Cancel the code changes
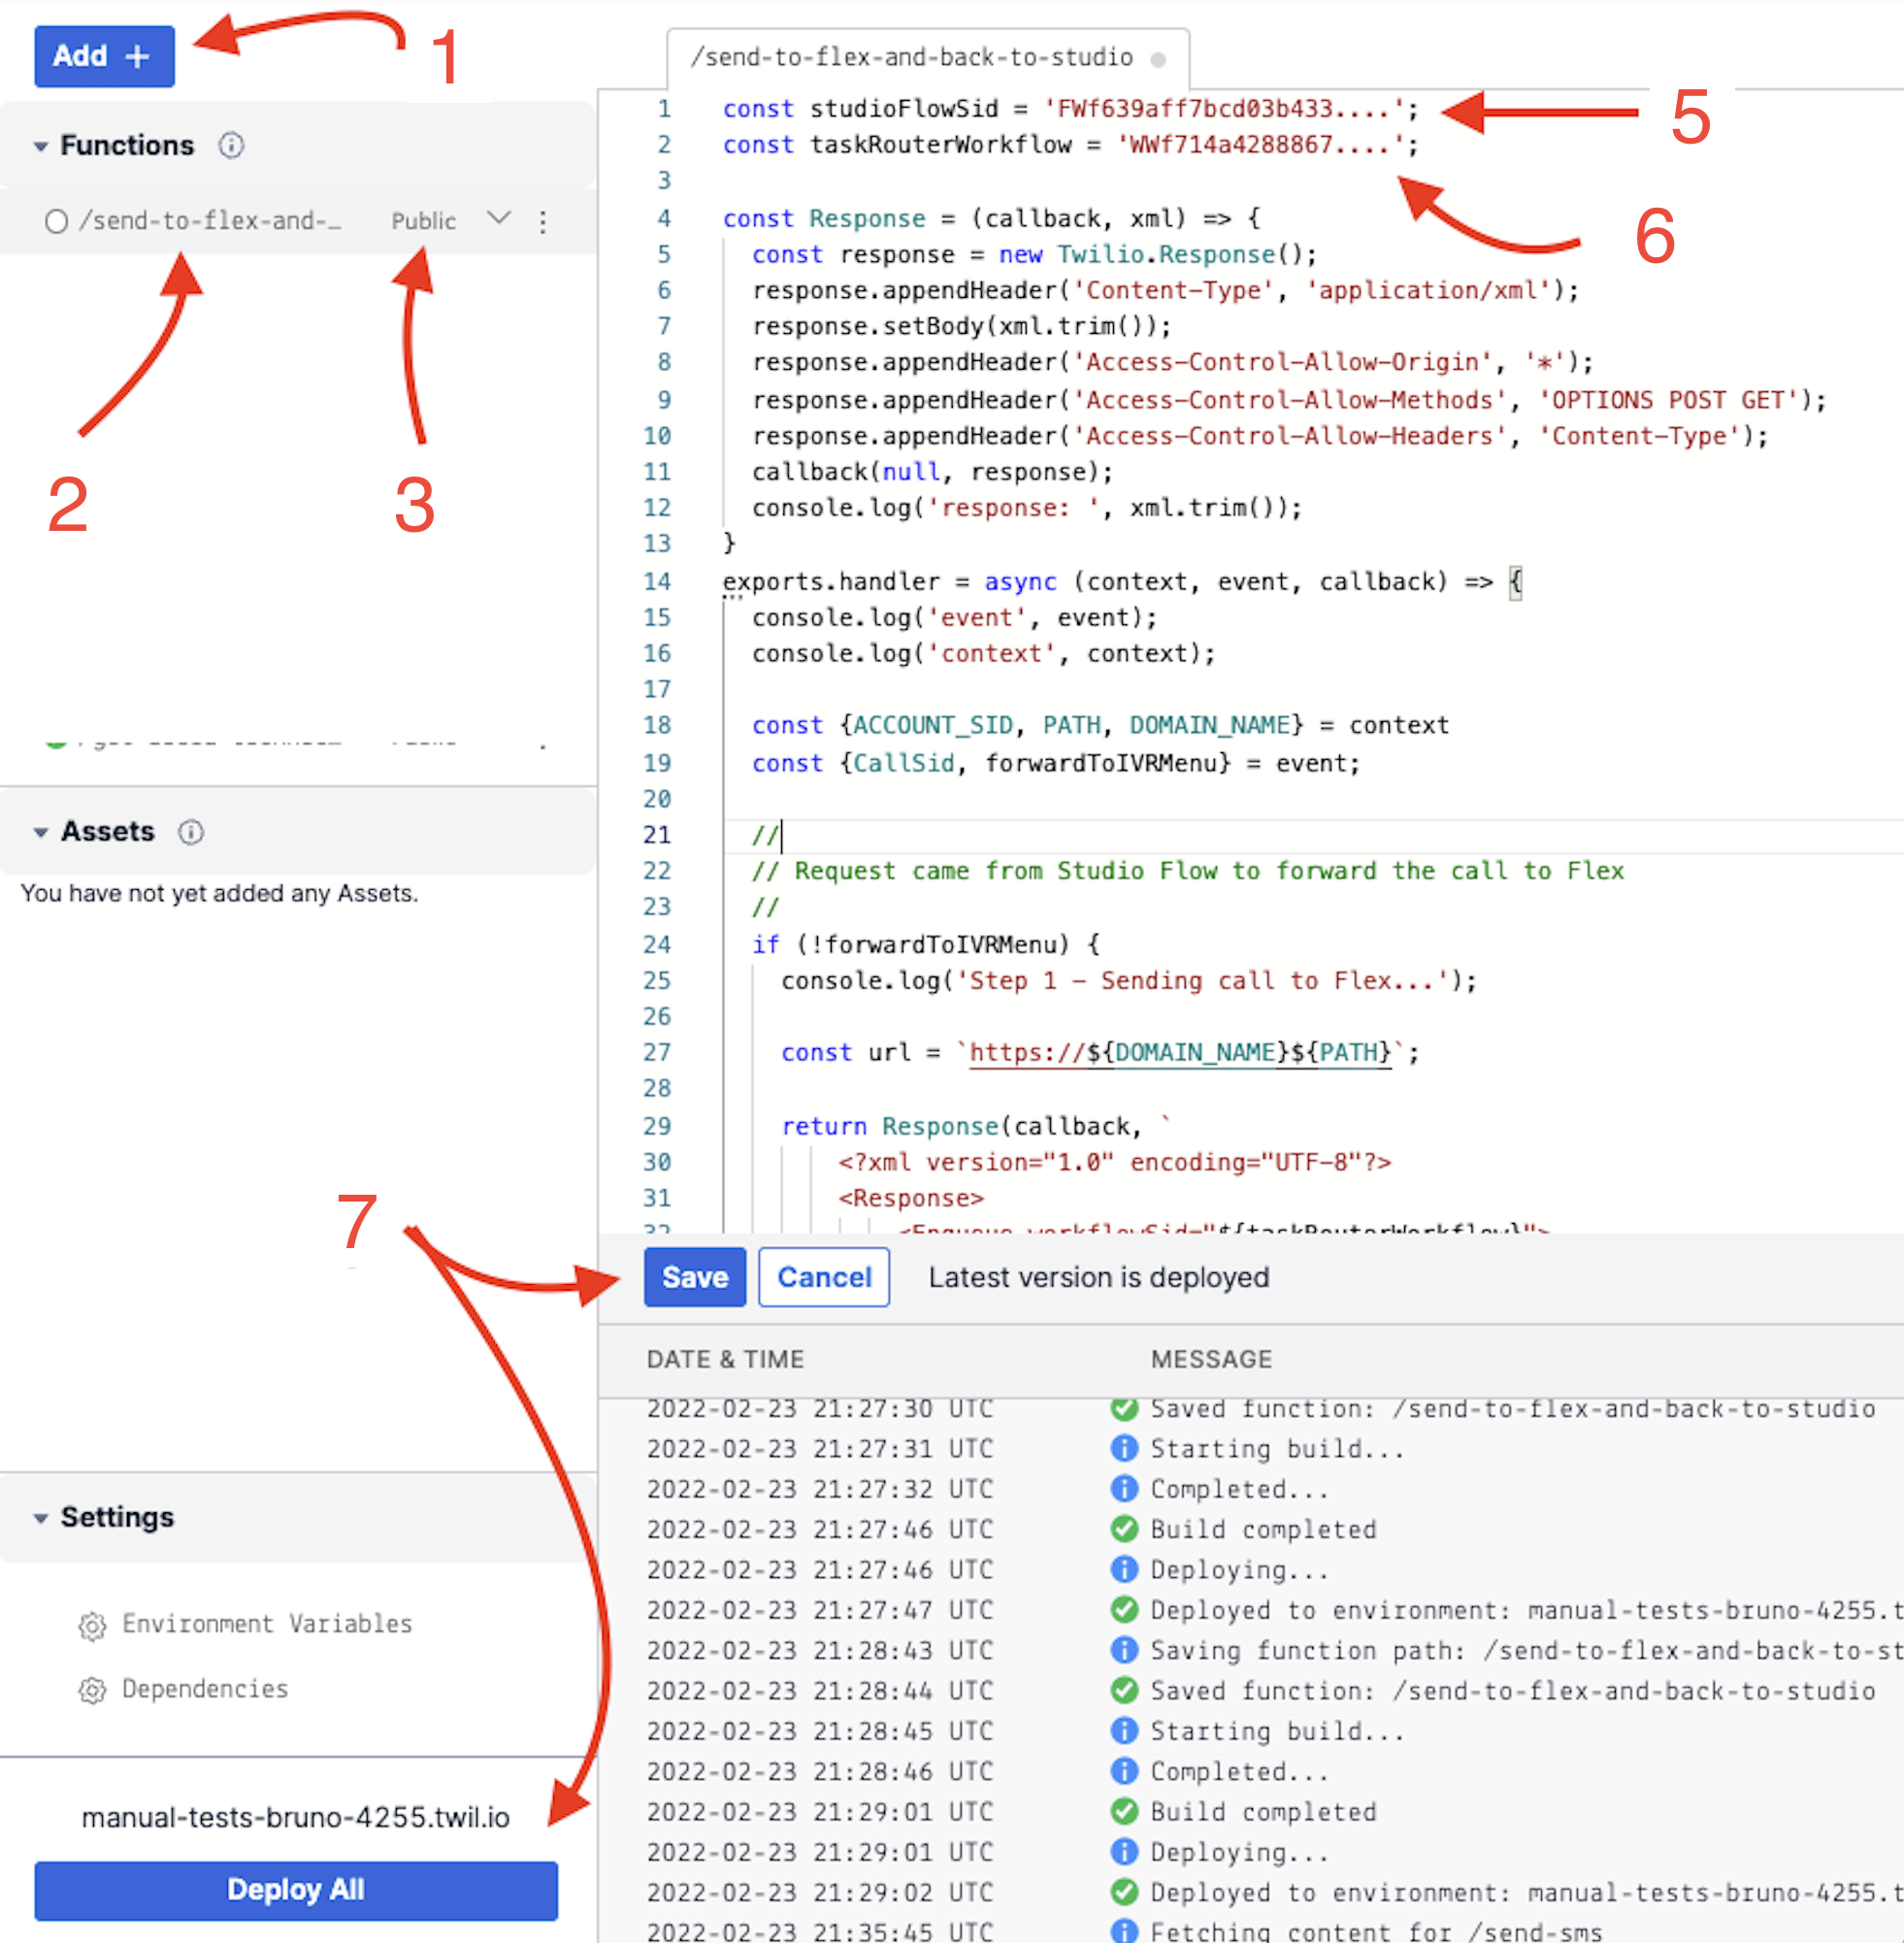Image resolution: width=1904 pixels, height=1943 pixels. tap(824, 1277)
